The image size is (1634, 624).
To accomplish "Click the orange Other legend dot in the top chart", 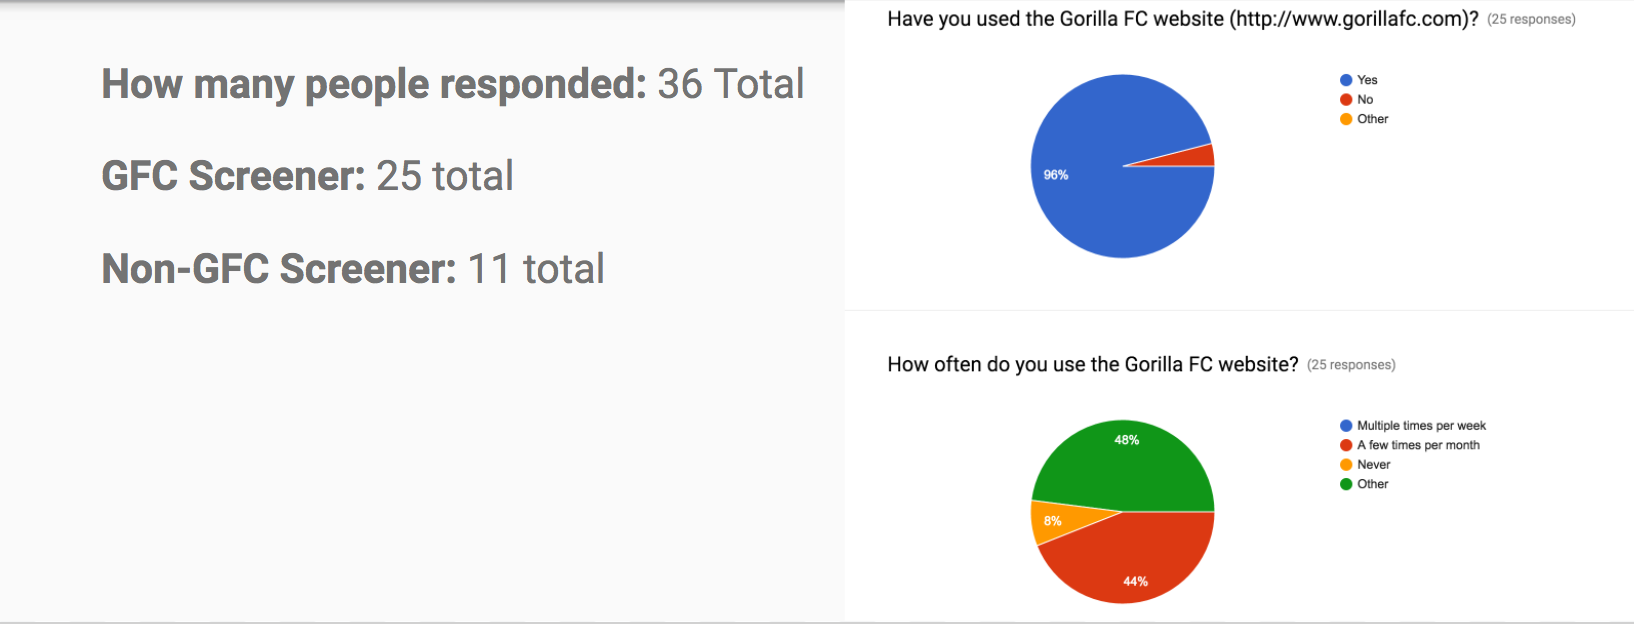I will 1346,119.
